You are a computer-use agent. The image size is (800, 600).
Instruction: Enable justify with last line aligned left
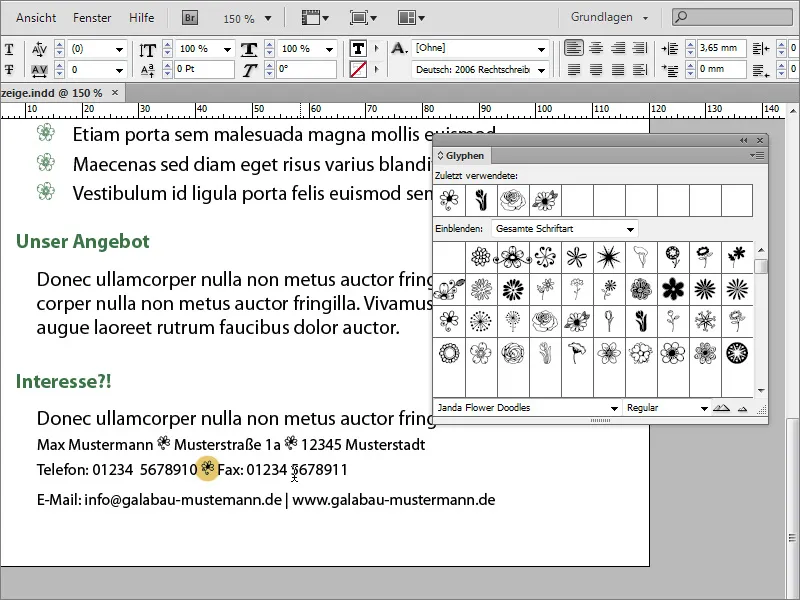pos(573,69)
